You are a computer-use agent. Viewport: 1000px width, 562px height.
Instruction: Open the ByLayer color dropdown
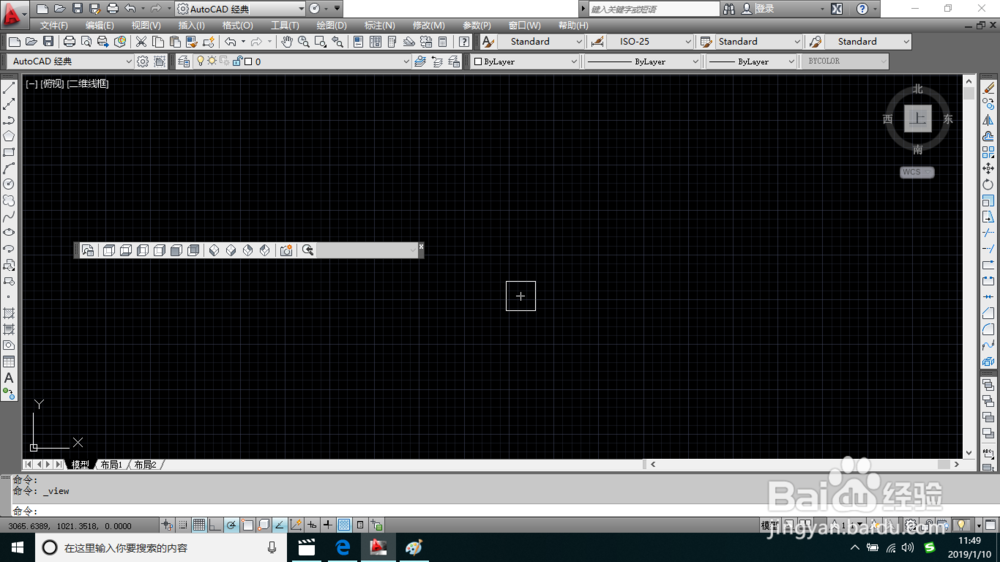[573, 61]
